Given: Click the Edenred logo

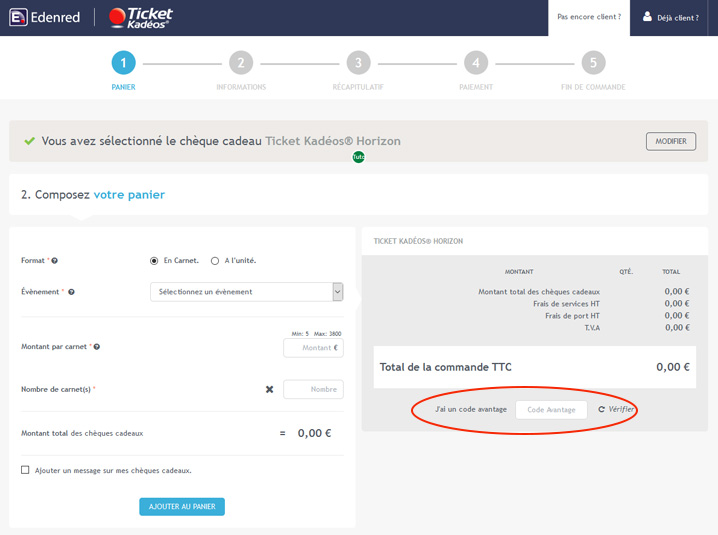Looking at the screenshot, I should click(x=44, y=17).
